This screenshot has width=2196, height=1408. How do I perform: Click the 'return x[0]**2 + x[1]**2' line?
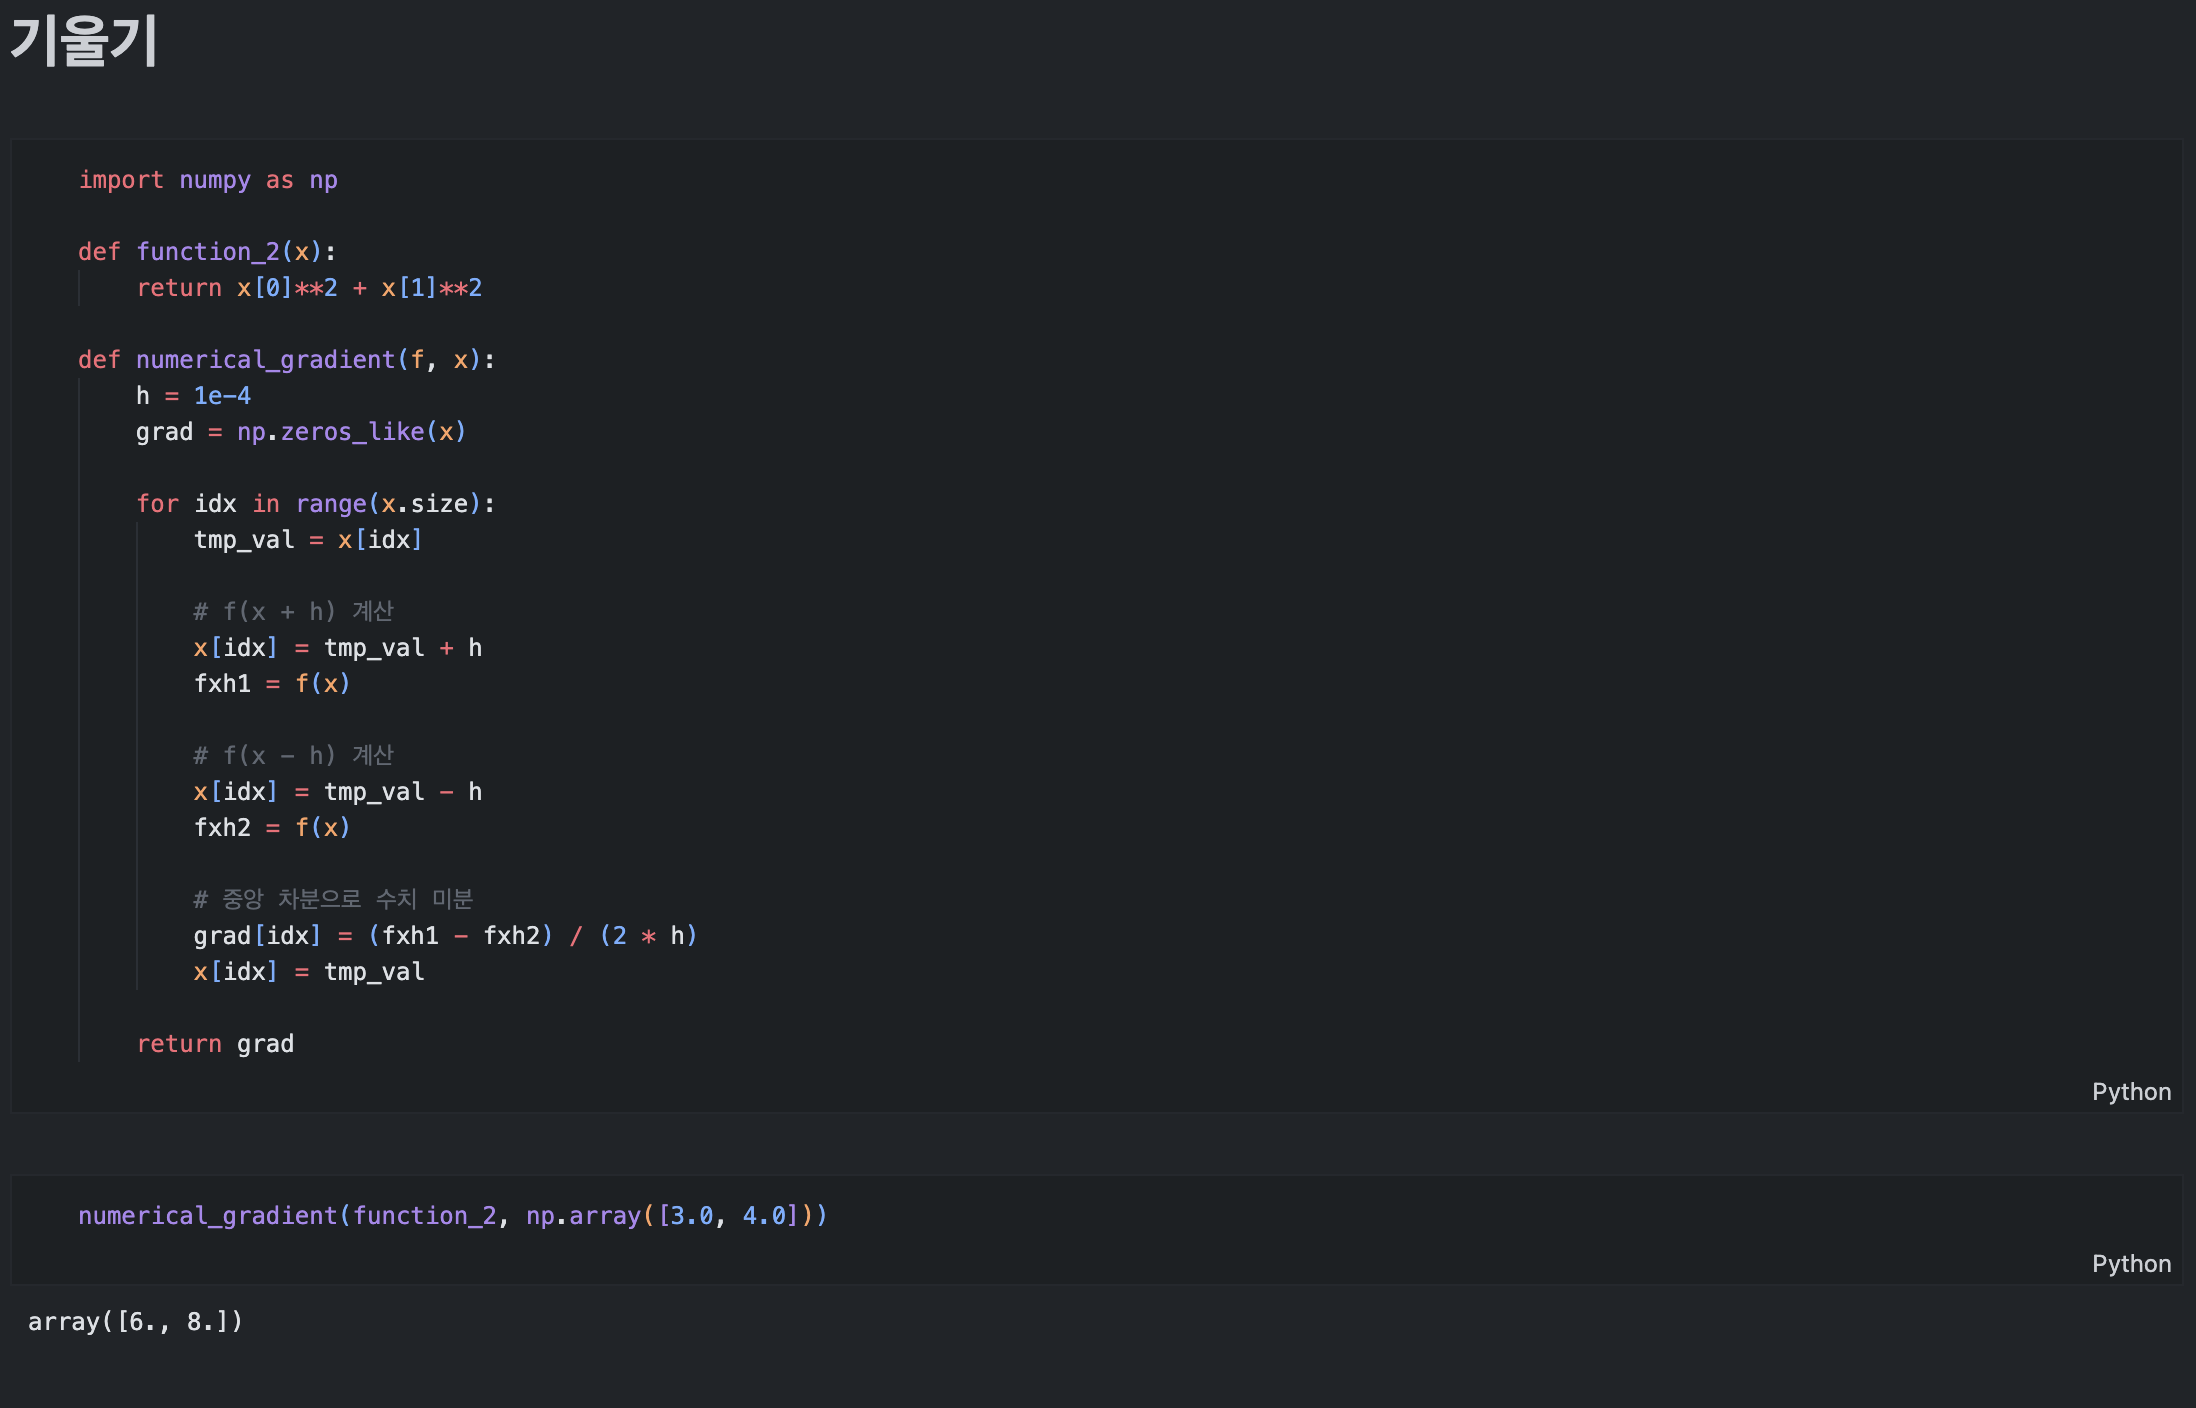[x=309, y=288]
